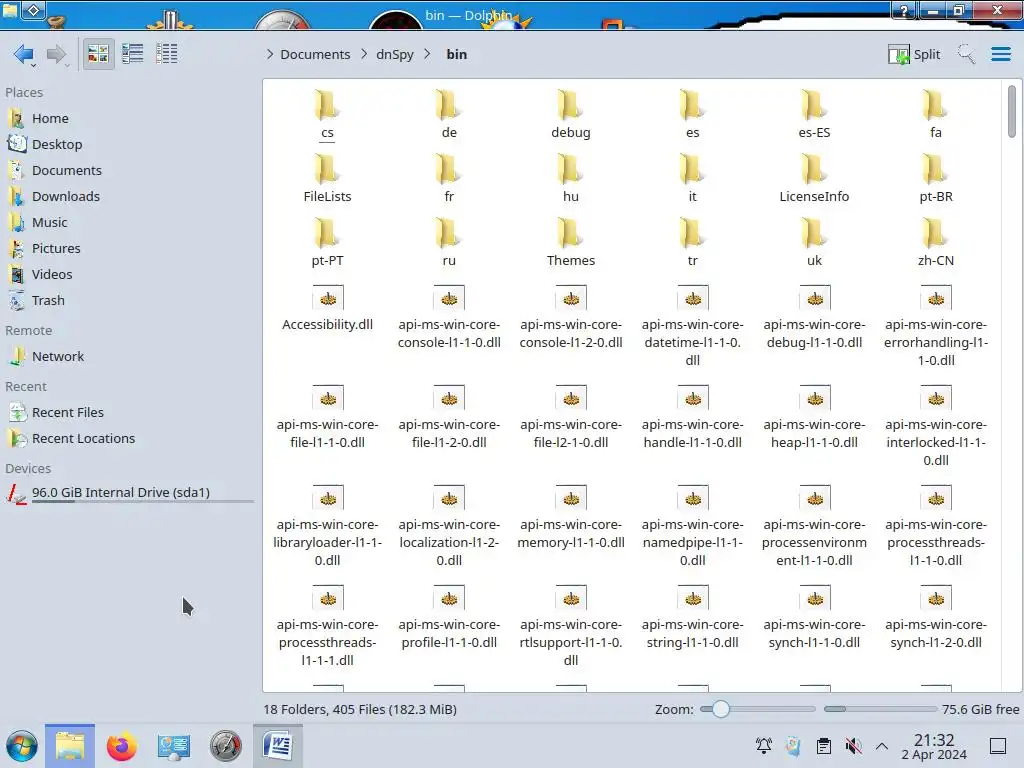
Task: Go forward using the grey forward arrow
Action: click(x=57, y=54)
